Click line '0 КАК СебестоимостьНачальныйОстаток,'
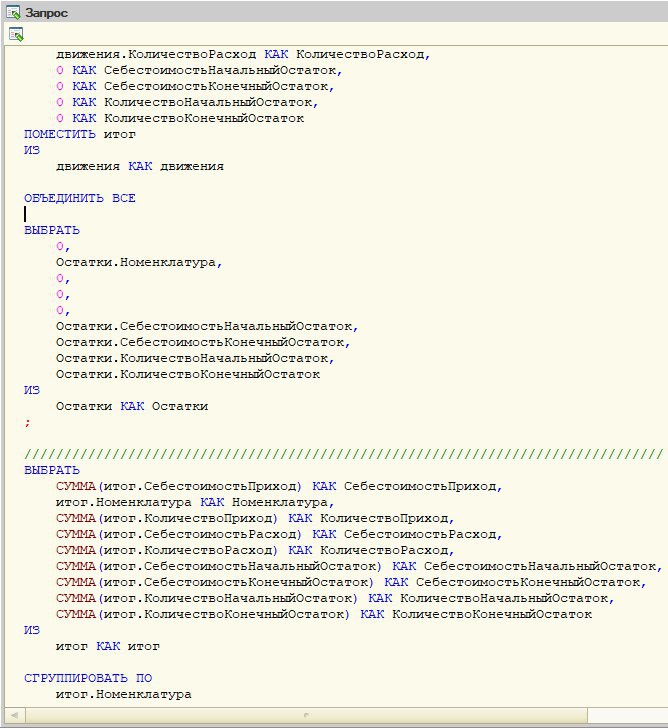 tap(199, 71)
